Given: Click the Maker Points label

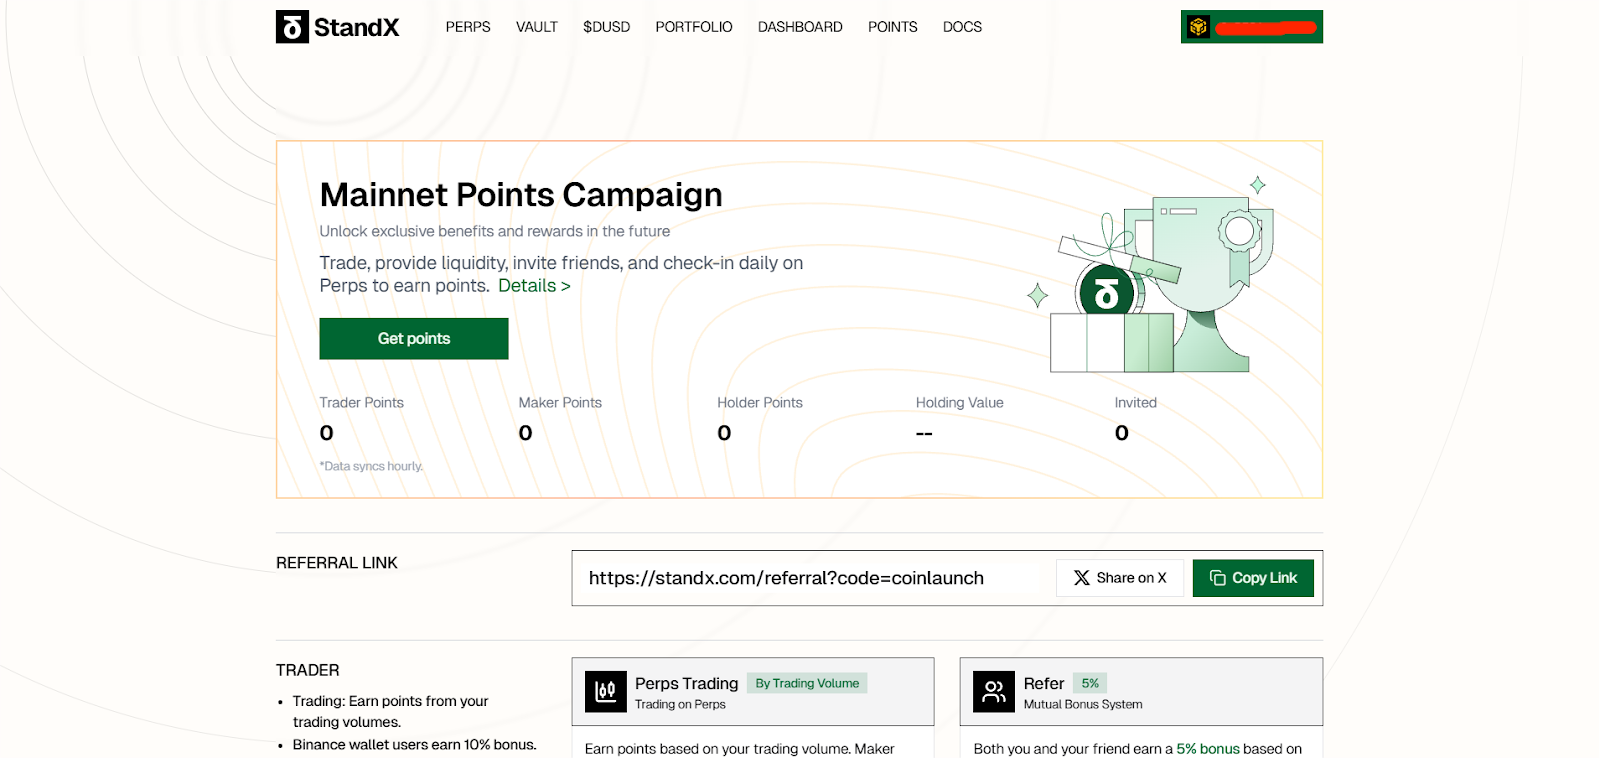Looking at the screenshot, I should point(560,403).
